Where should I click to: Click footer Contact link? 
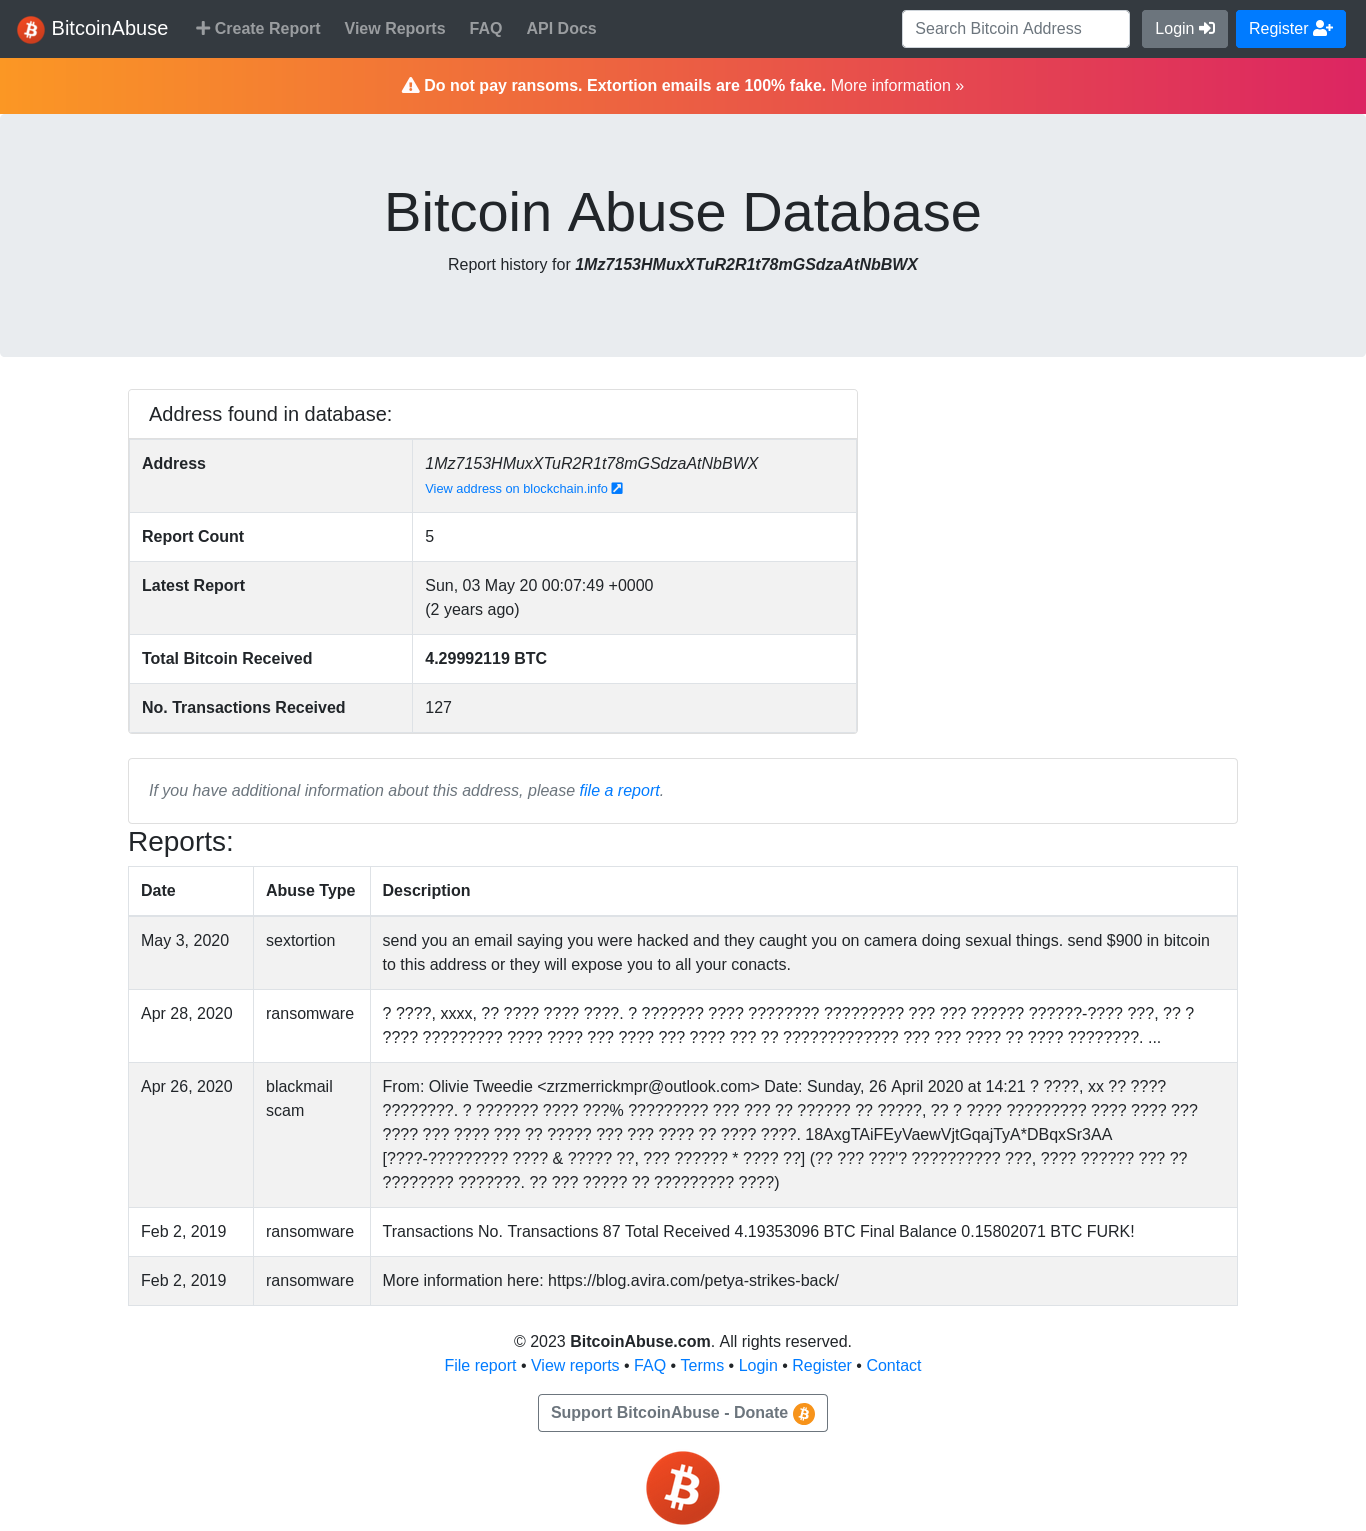pyautogui.click(x=894, y=1366)
